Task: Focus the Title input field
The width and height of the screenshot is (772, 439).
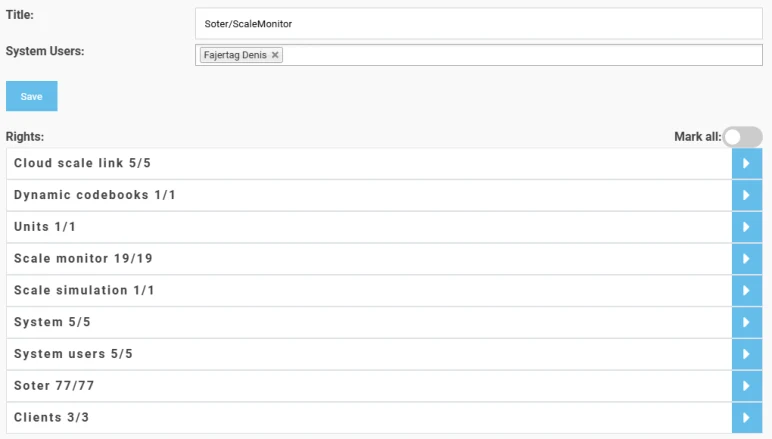Action: click(479, 24)
